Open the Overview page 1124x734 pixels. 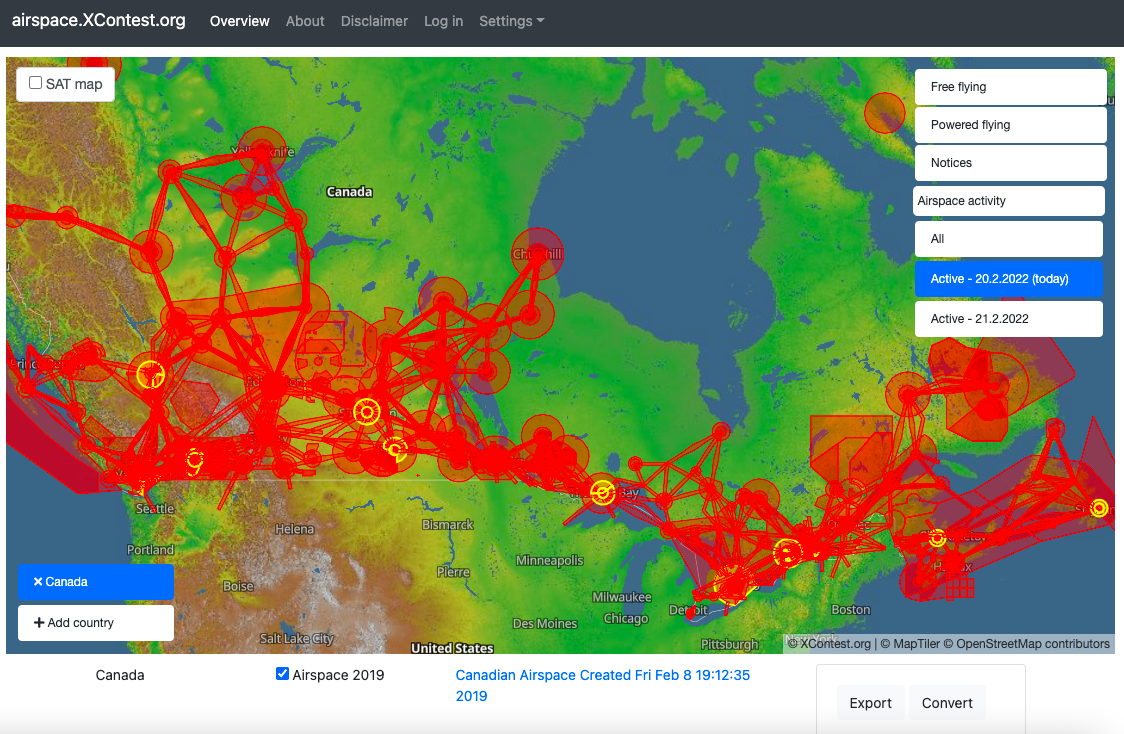pyautogui.click(x=239, y=22)
